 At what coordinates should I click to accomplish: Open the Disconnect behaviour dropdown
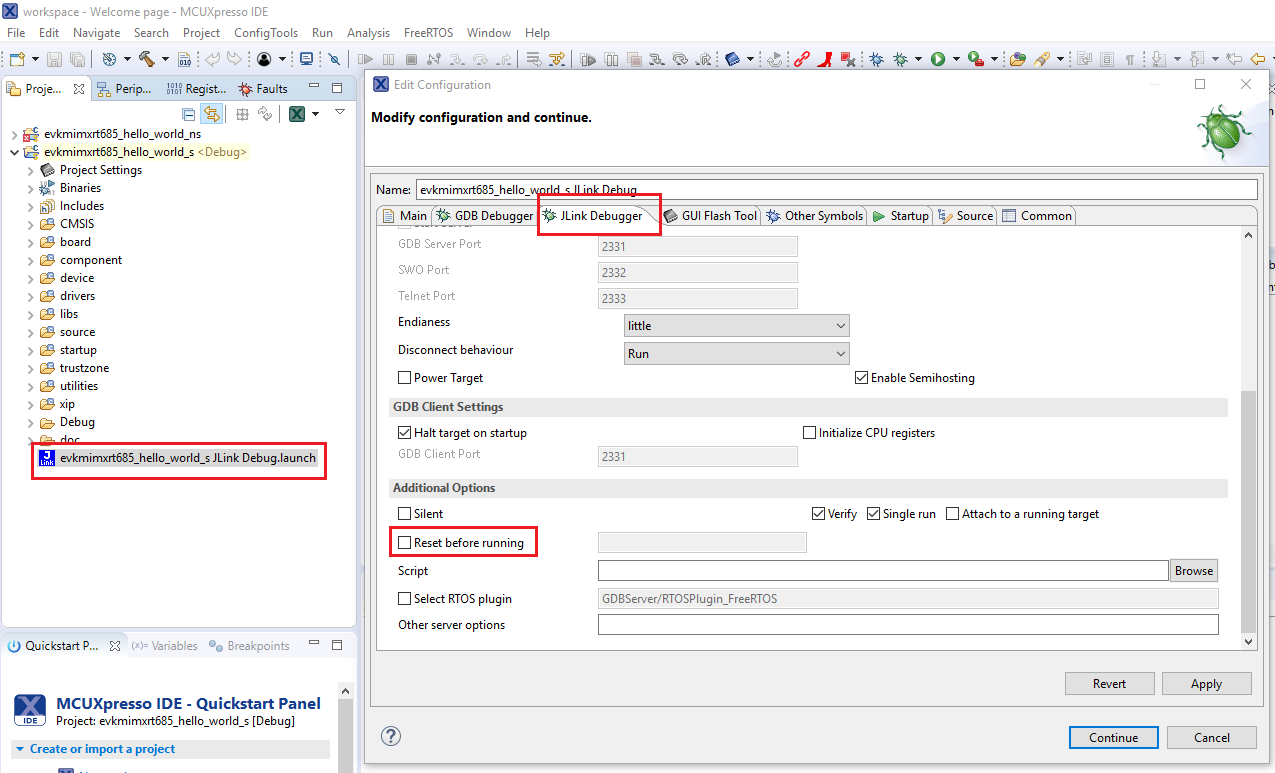pyautogui.click(x=737, y=353)
